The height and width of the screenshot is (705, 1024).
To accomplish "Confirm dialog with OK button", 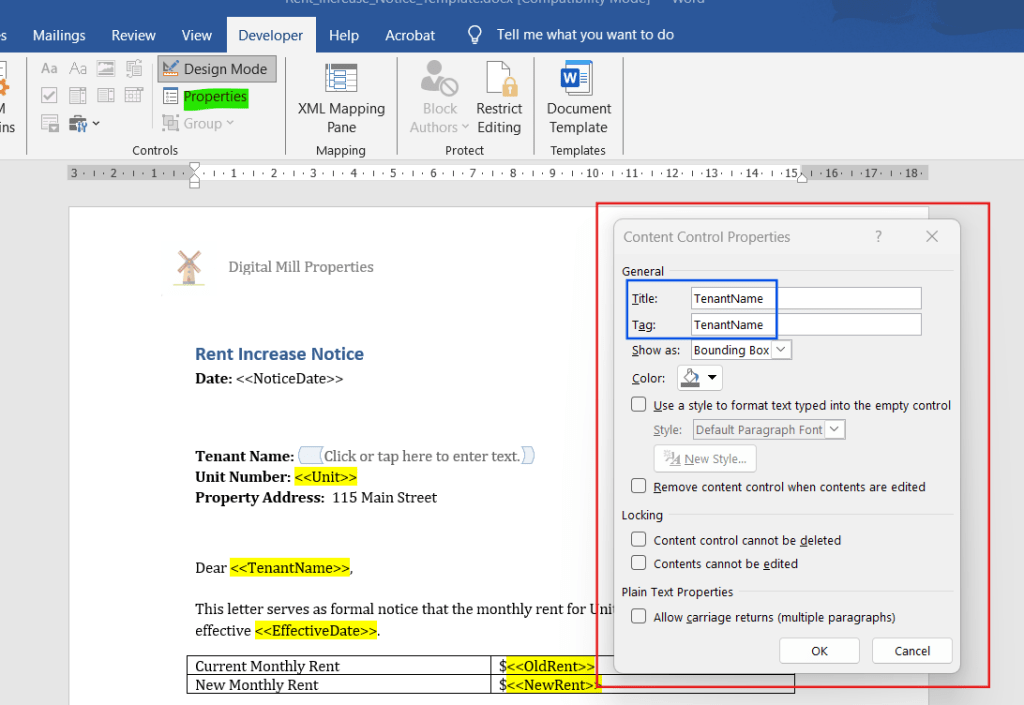I will (819, 651).
